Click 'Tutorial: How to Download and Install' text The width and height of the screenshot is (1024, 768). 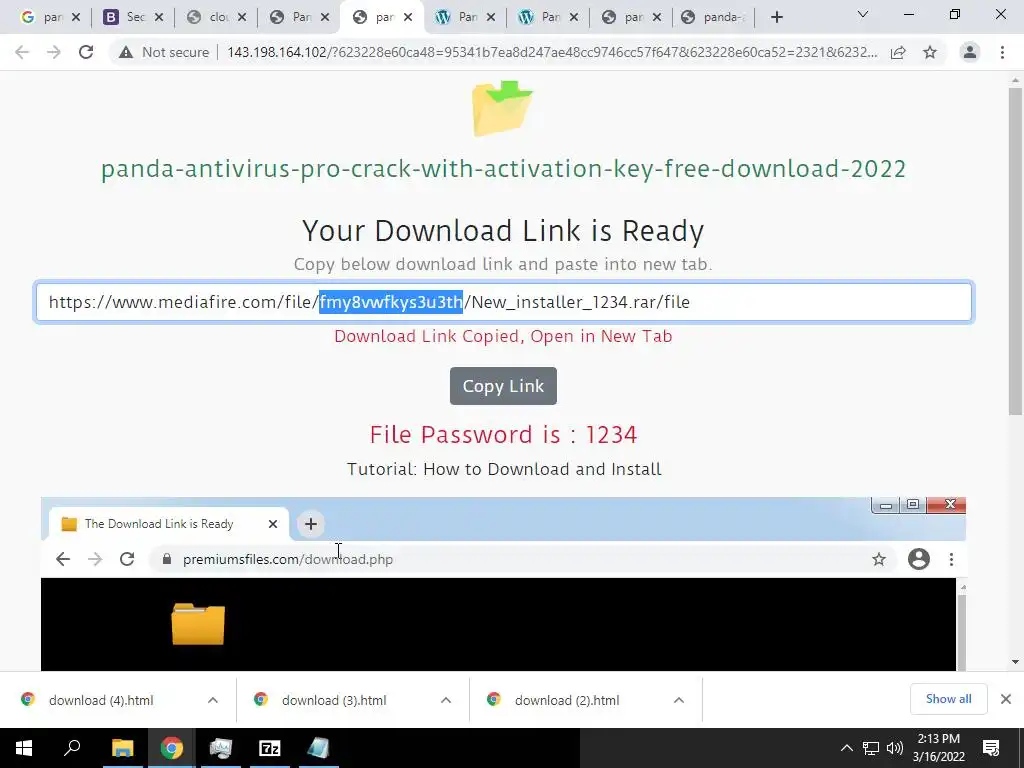pos(504,469)
